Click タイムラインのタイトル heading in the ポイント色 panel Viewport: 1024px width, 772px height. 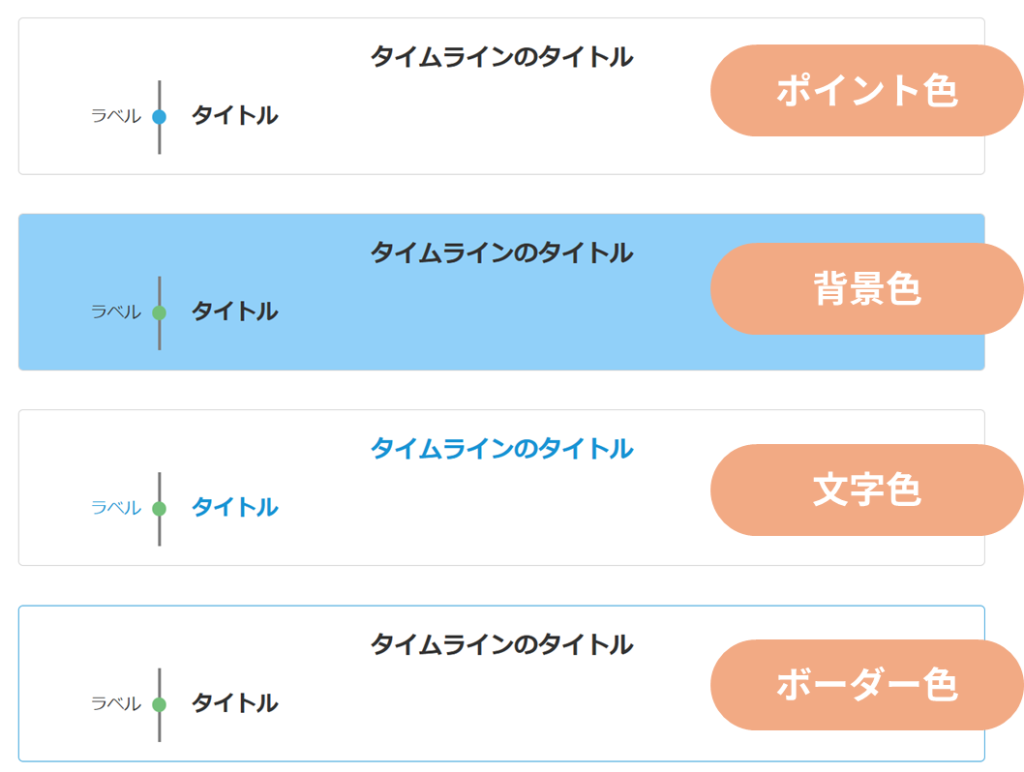click(x=501, y=57)
